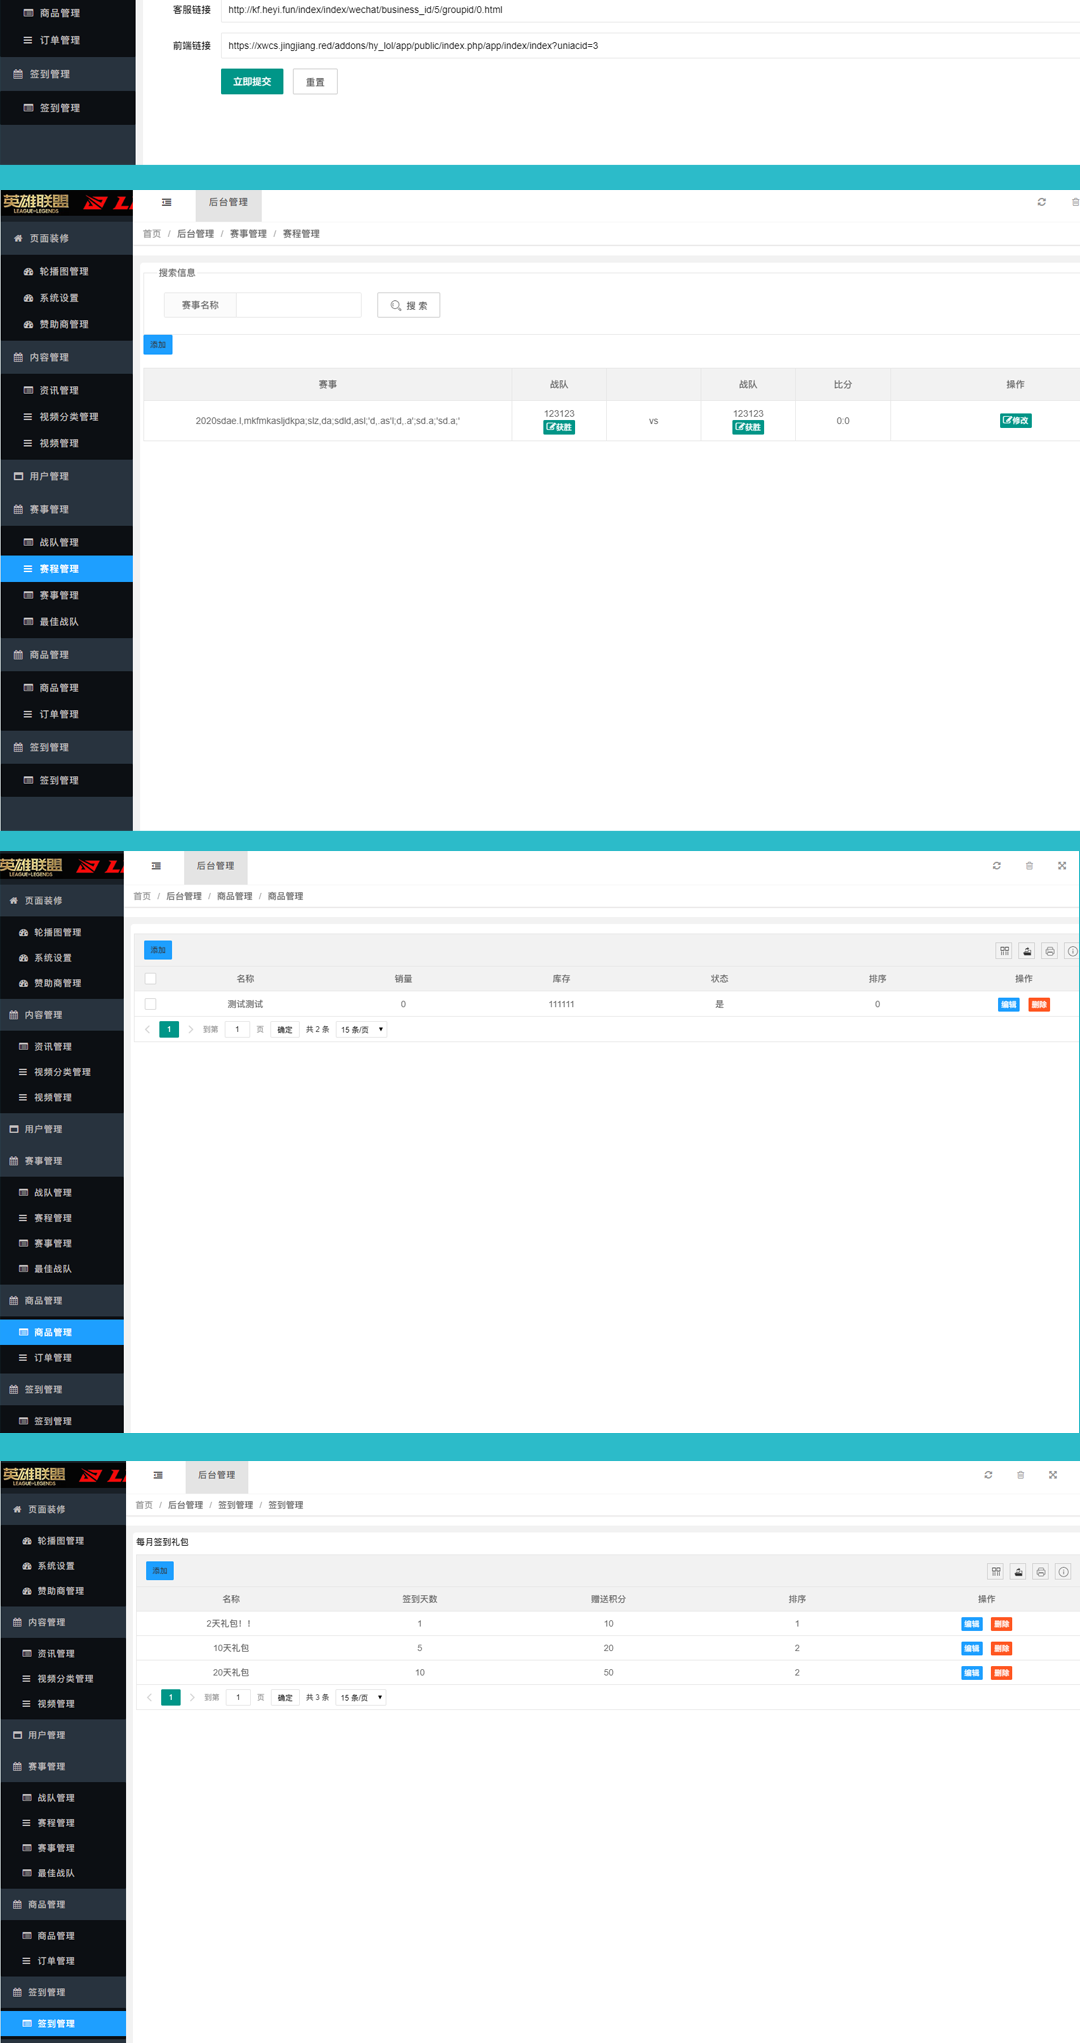Click export icon in 商品管理 table toolbar
This screenshot has width=1080, height=2043.
click(1027, 951)
